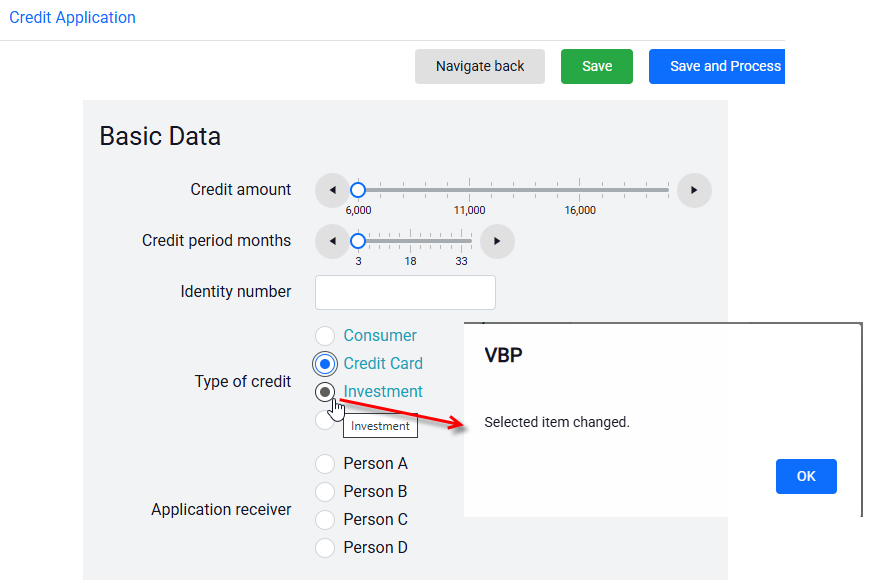The height and width of the screenshot is (580, 883).
Task: Click the 18 months tick label
Action: (x=410, y=261)
